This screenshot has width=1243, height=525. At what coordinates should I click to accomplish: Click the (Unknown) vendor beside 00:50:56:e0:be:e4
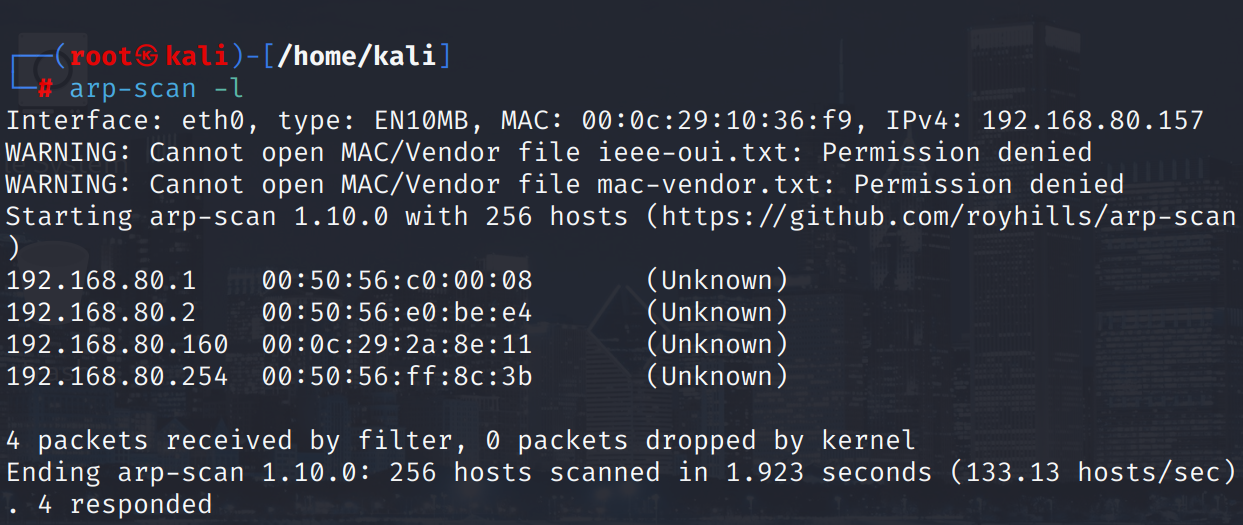(x=717, y=313)
